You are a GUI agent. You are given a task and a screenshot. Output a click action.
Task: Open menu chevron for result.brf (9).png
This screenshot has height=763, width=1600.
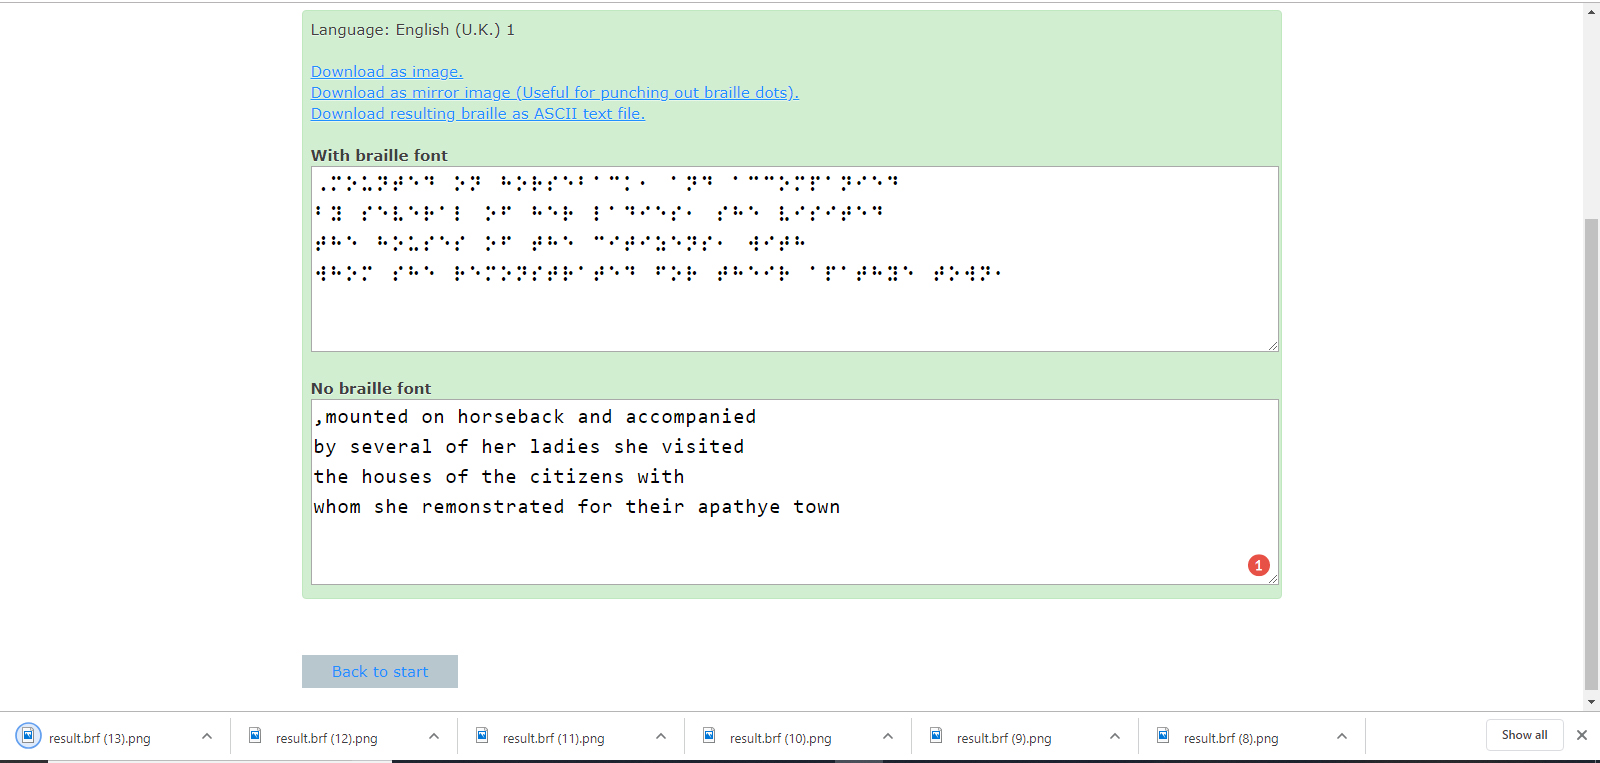click(x=1115, y=737)
